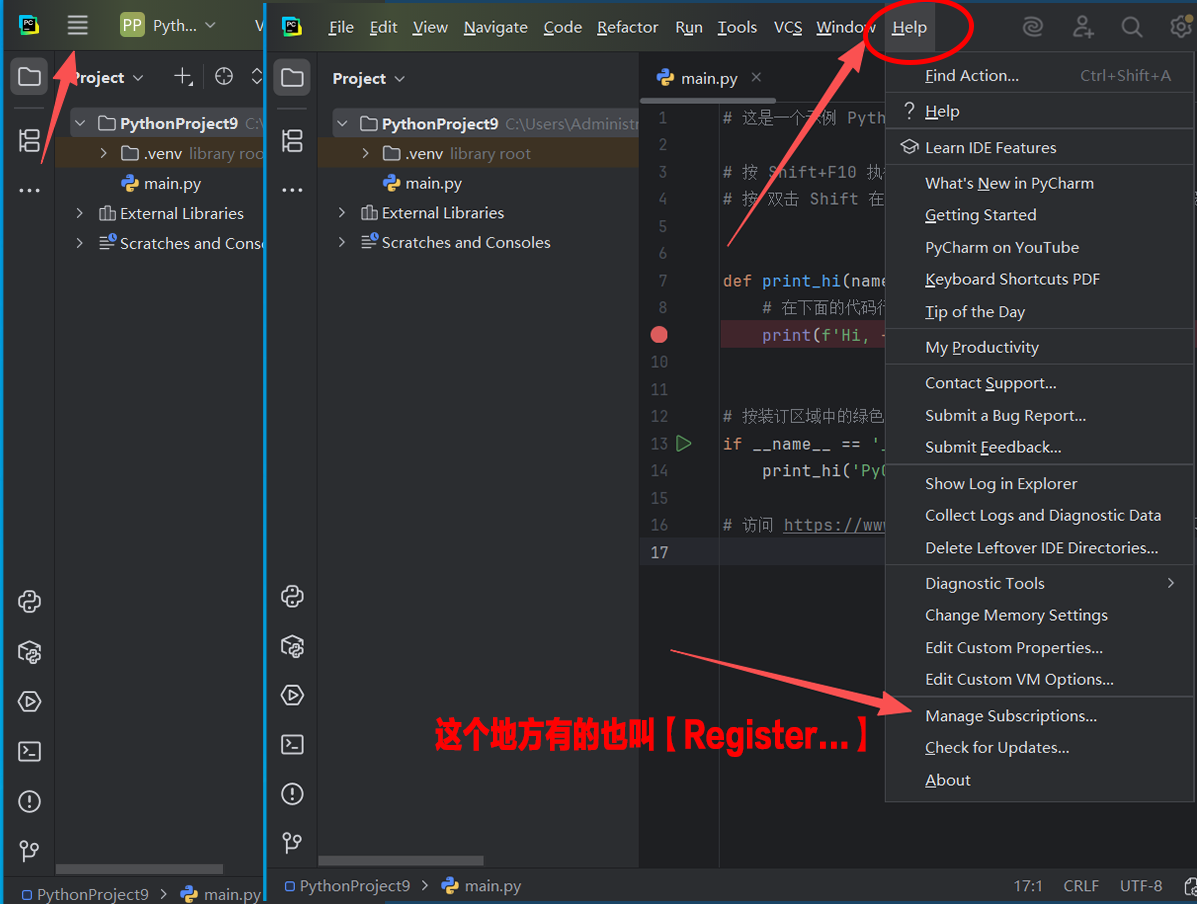The height and width of the screenshot is (904, 1197).
Task: Click CRLF line separator in status bar
Action: (1081, 886)
